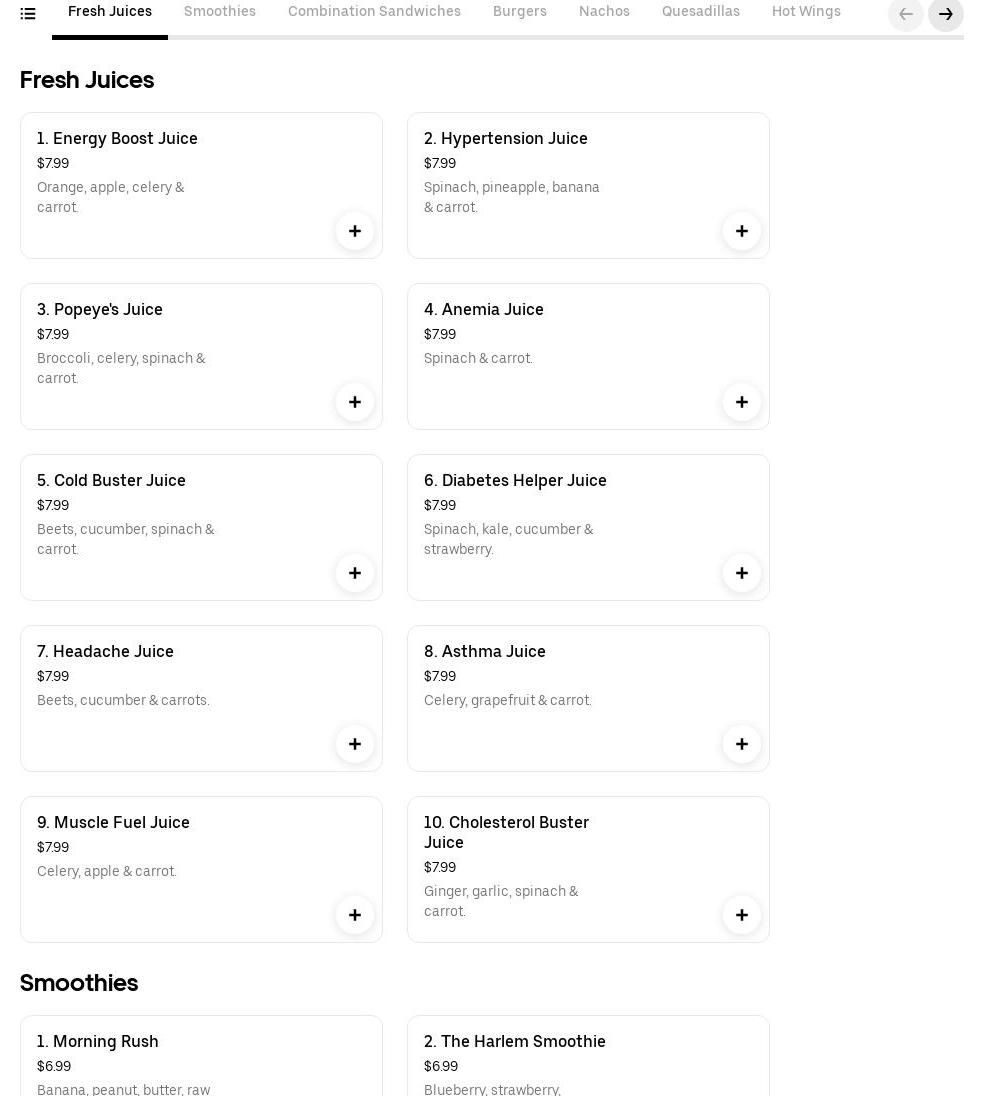Image resolution: width=984 pixels, height=1096 pixels.
Task: Add Anemia Juice using plus icon
Action: pos(741,402)
